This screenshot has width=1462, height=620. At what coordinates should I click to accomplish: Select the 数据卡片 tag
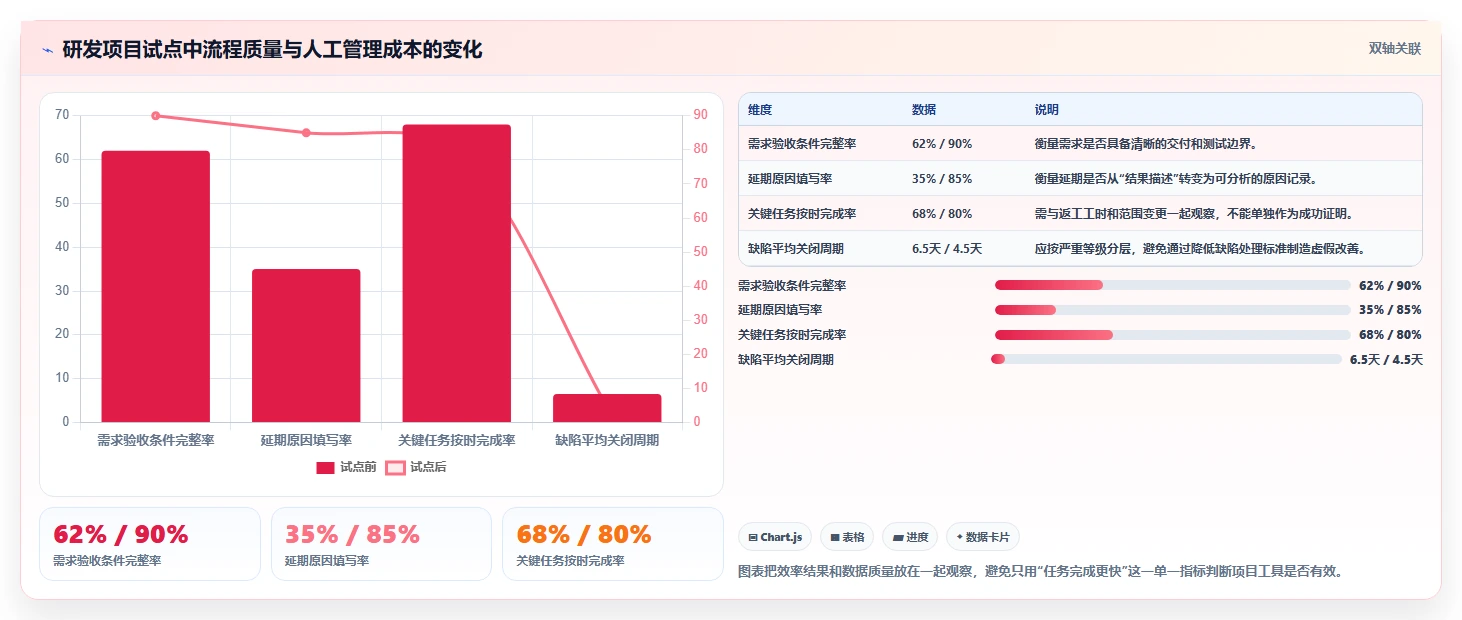point(983,537)
